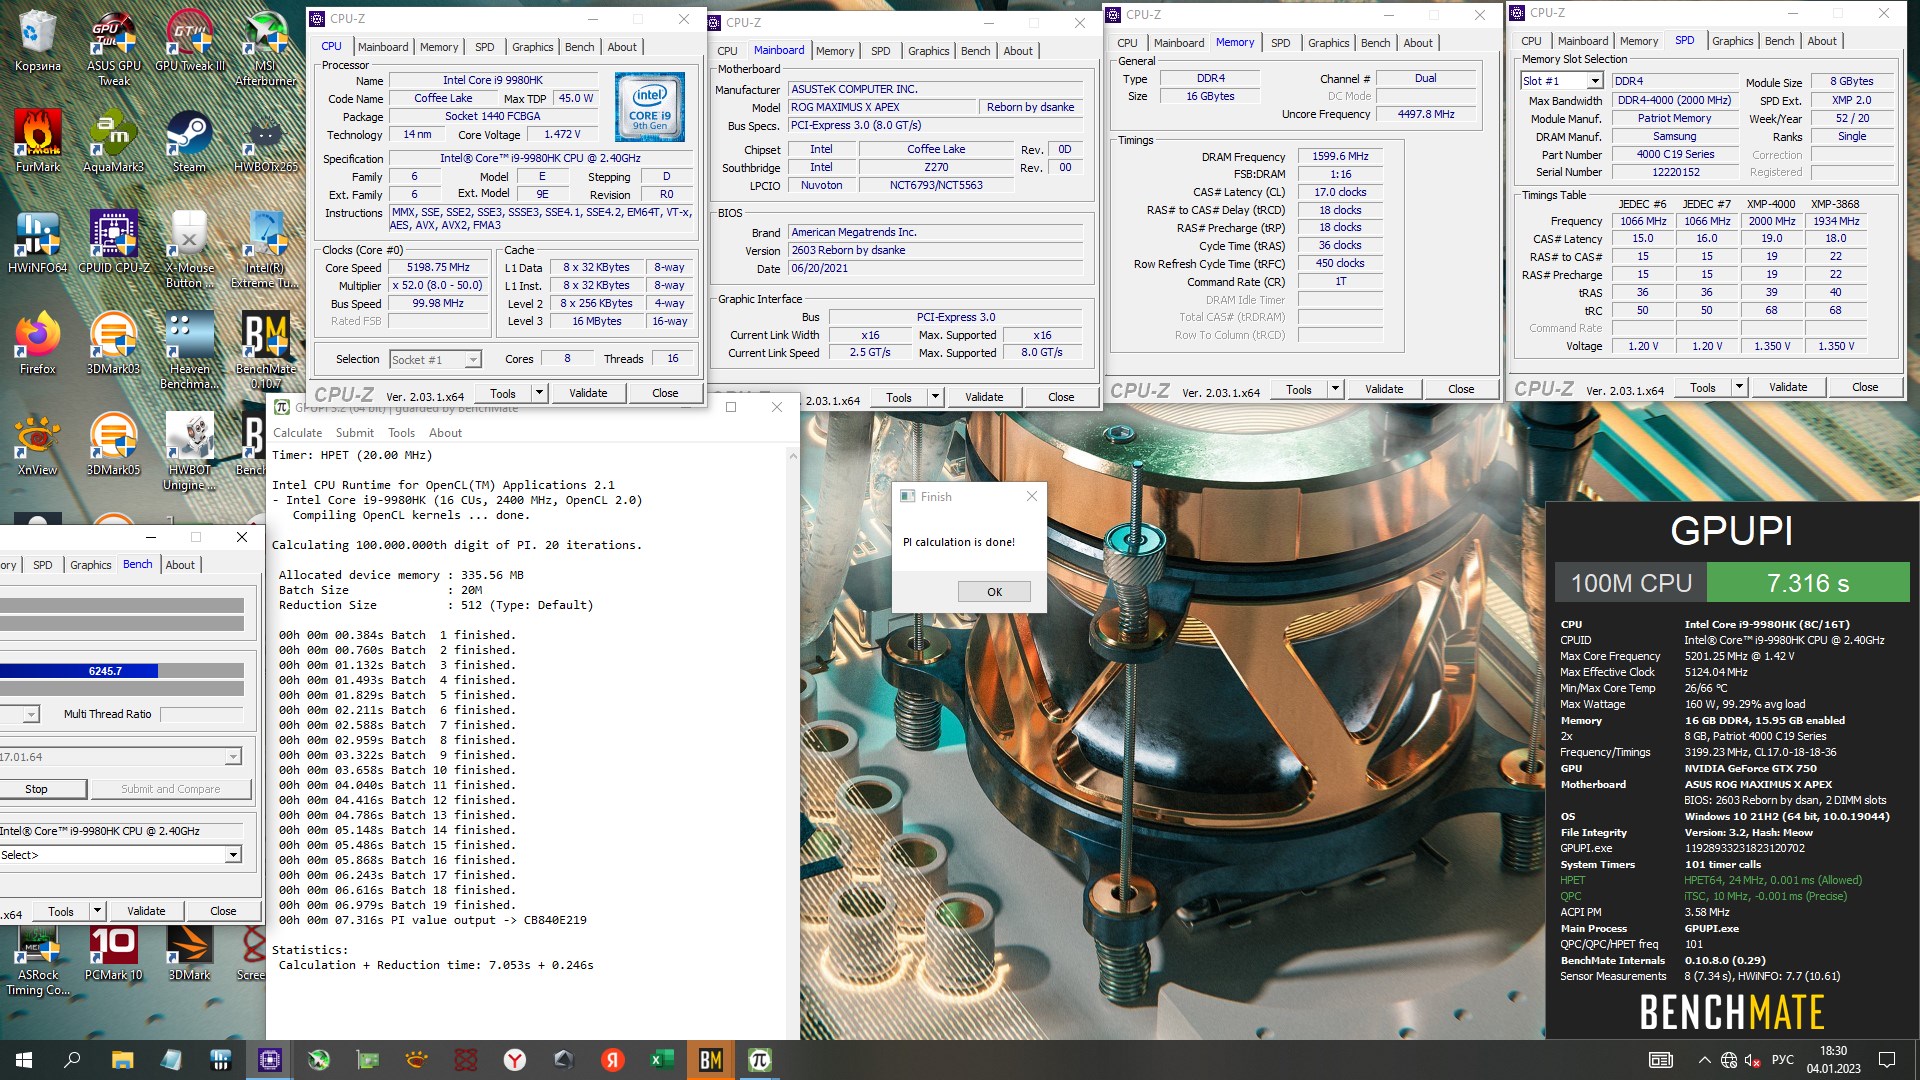Launch CPUID CPU-Z desktop icon
The image size is (1920, 1080).
click(x=114, y=243)
